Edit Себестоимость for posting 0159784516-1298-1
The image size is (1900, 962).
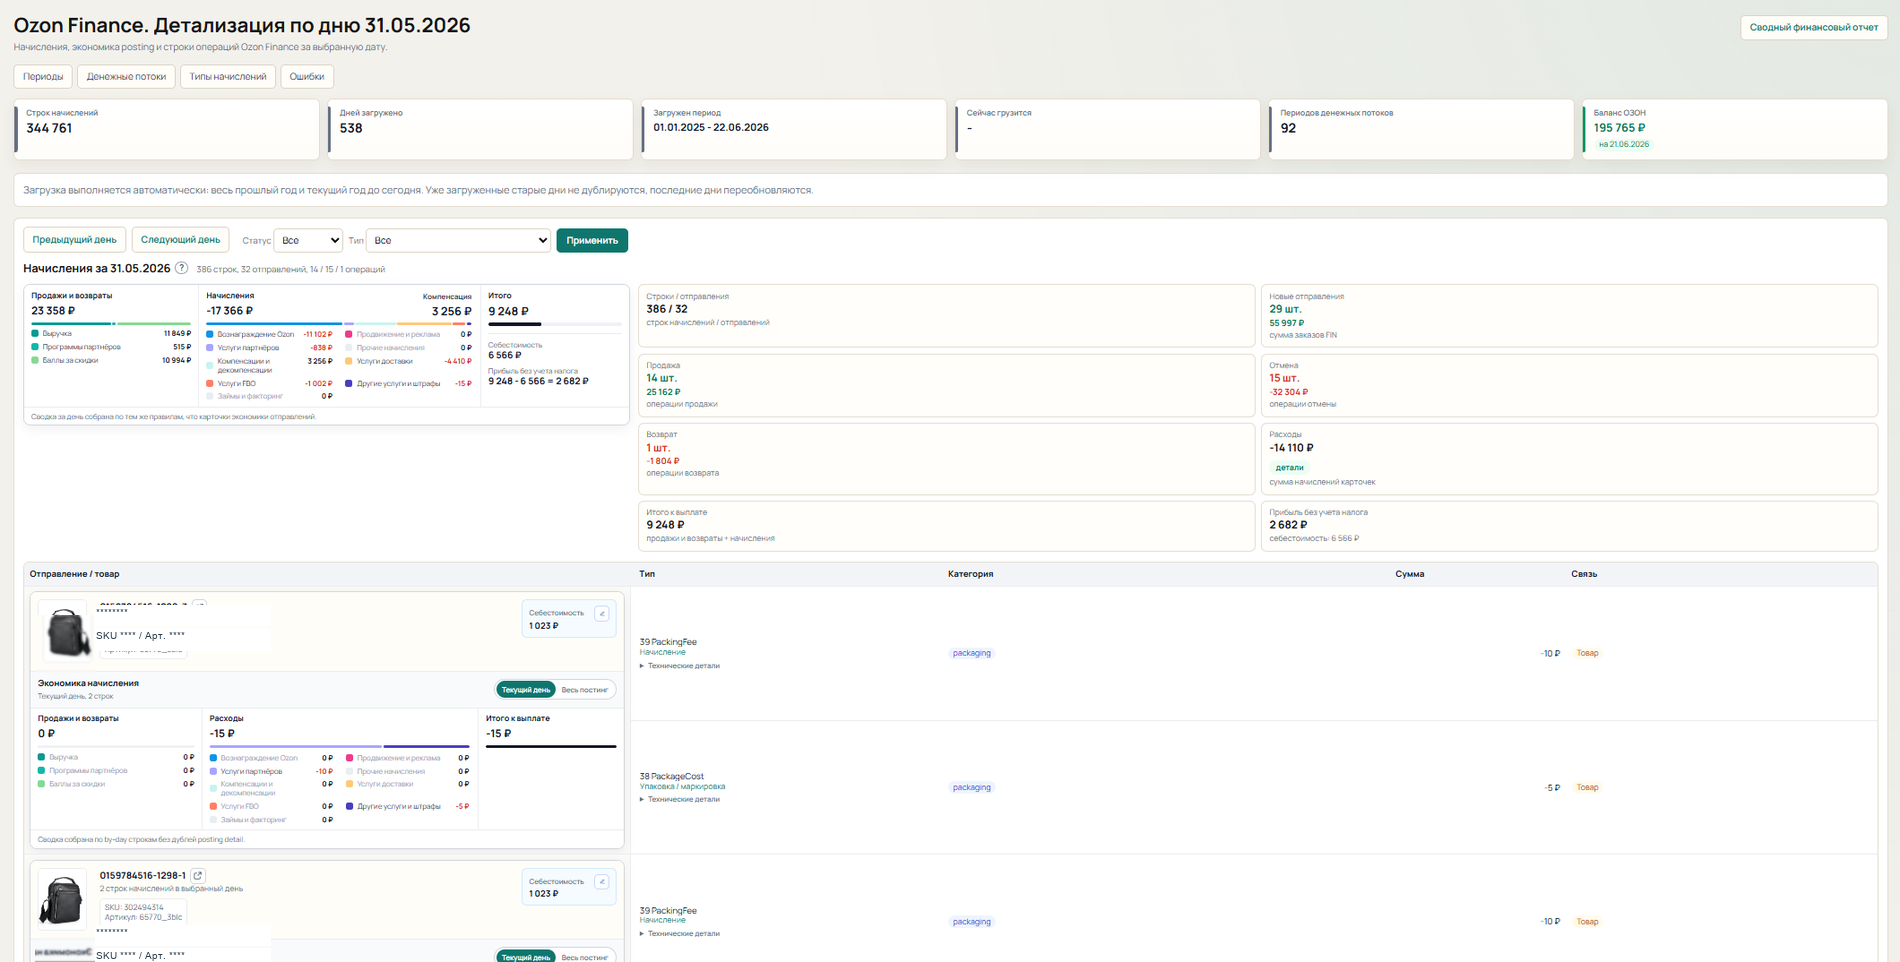(602, 882)
